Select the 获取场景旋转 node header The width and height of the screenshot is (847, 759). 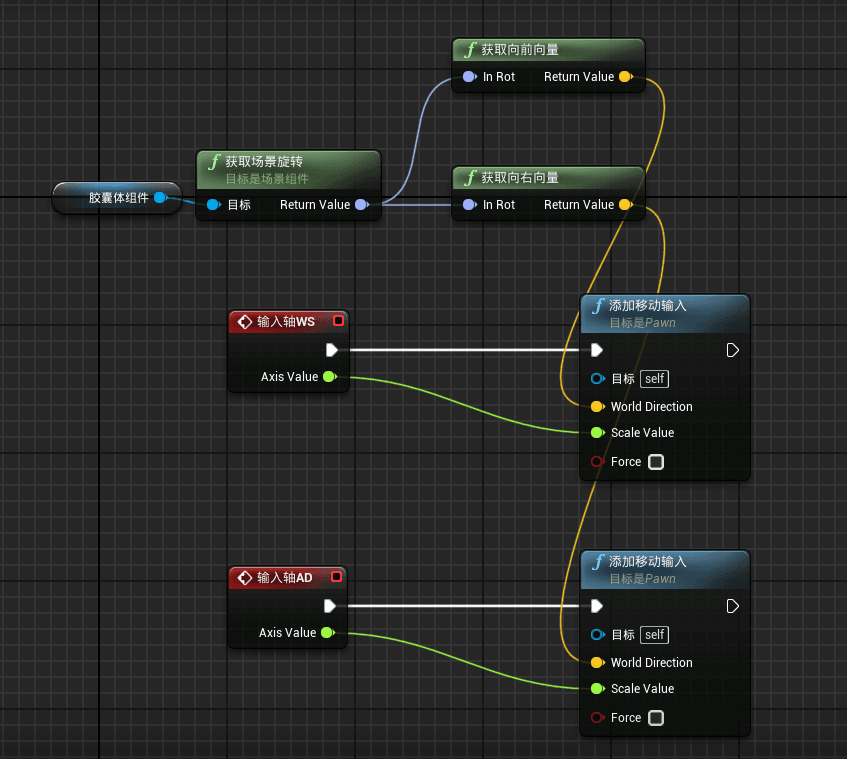point(264,161)
